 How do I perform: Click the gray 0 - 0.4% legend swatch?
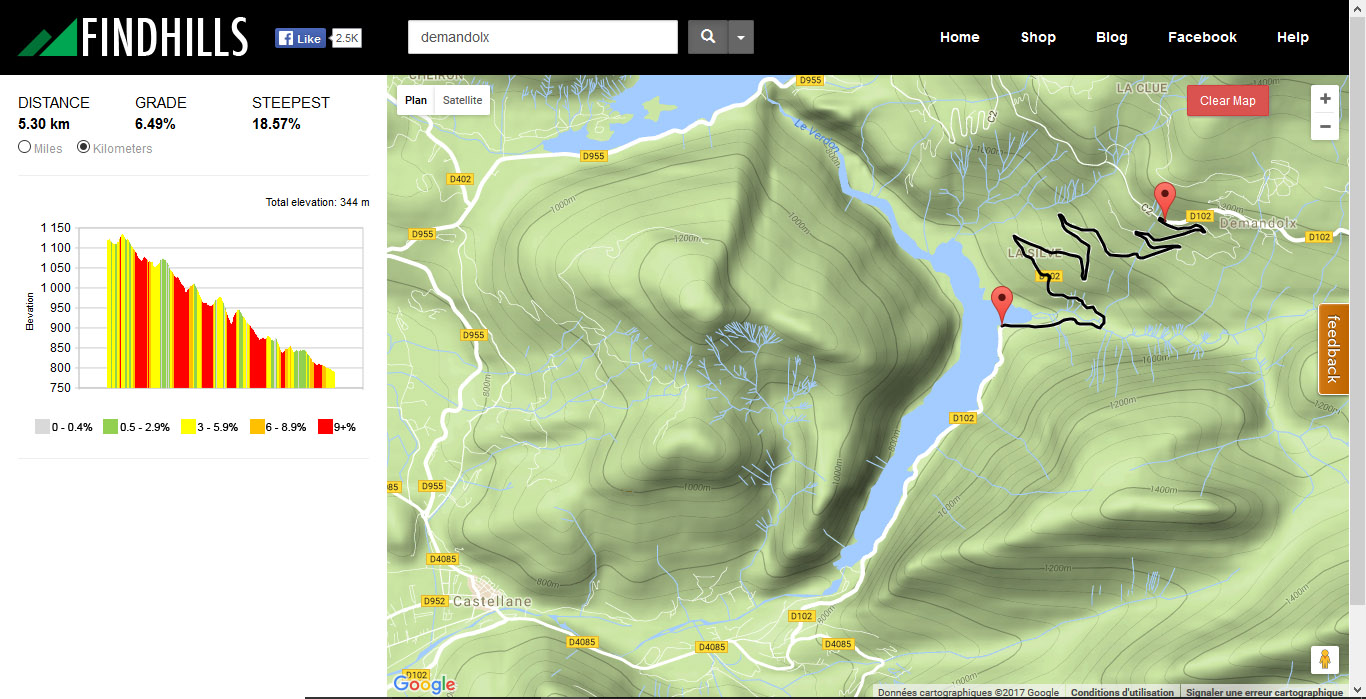click(41, 427)
